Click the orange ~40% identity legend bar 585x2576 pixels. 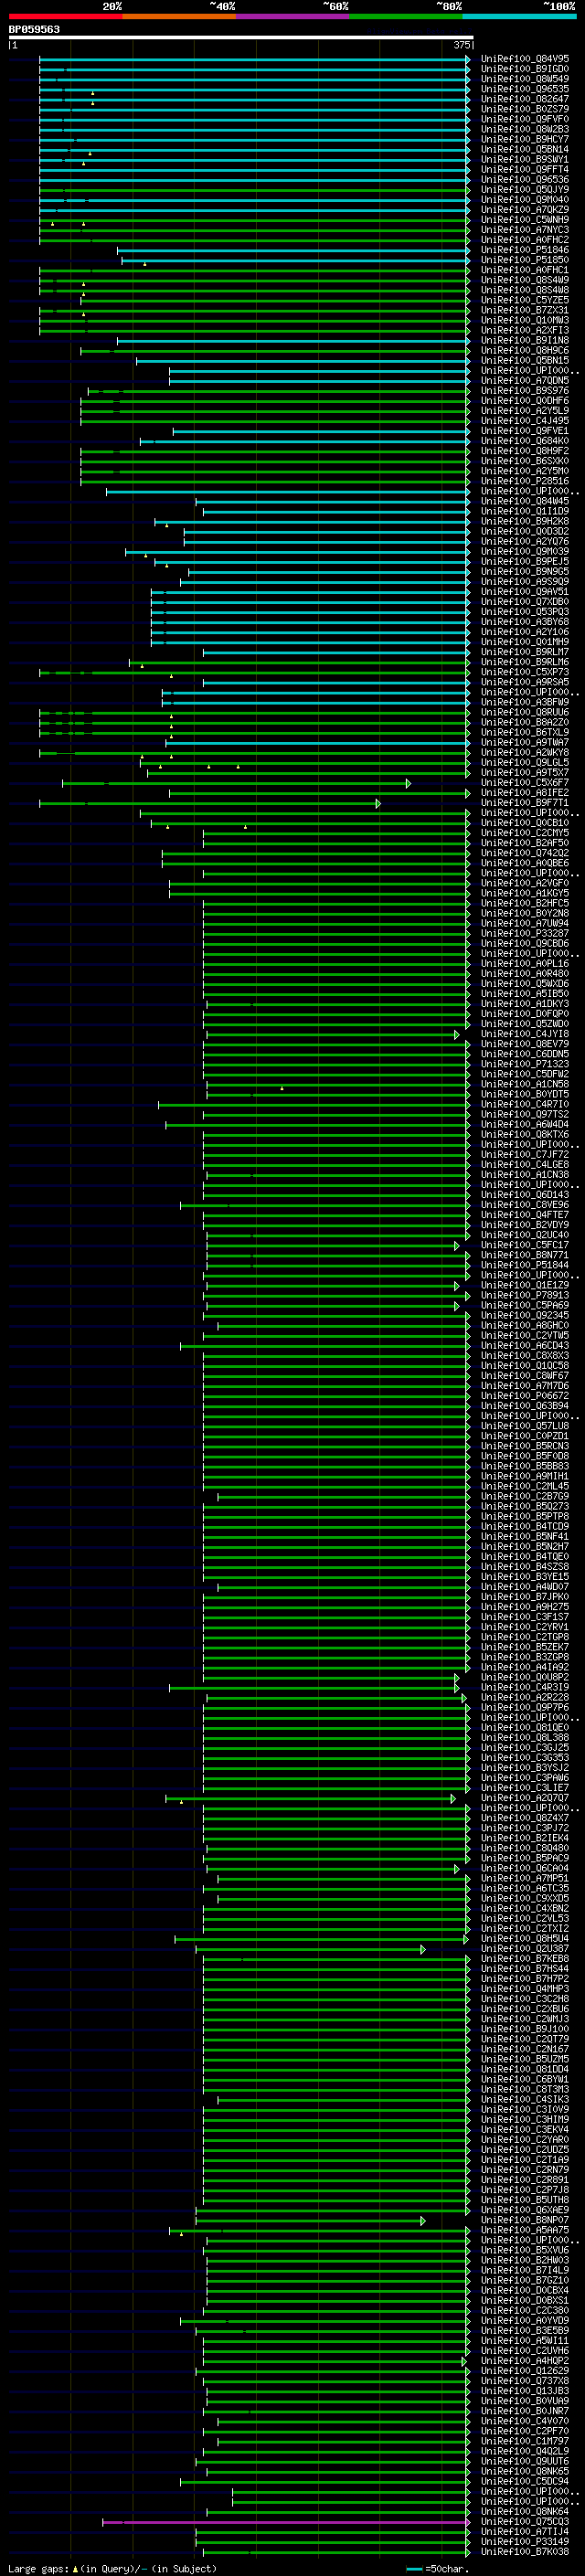coord(179,16)
